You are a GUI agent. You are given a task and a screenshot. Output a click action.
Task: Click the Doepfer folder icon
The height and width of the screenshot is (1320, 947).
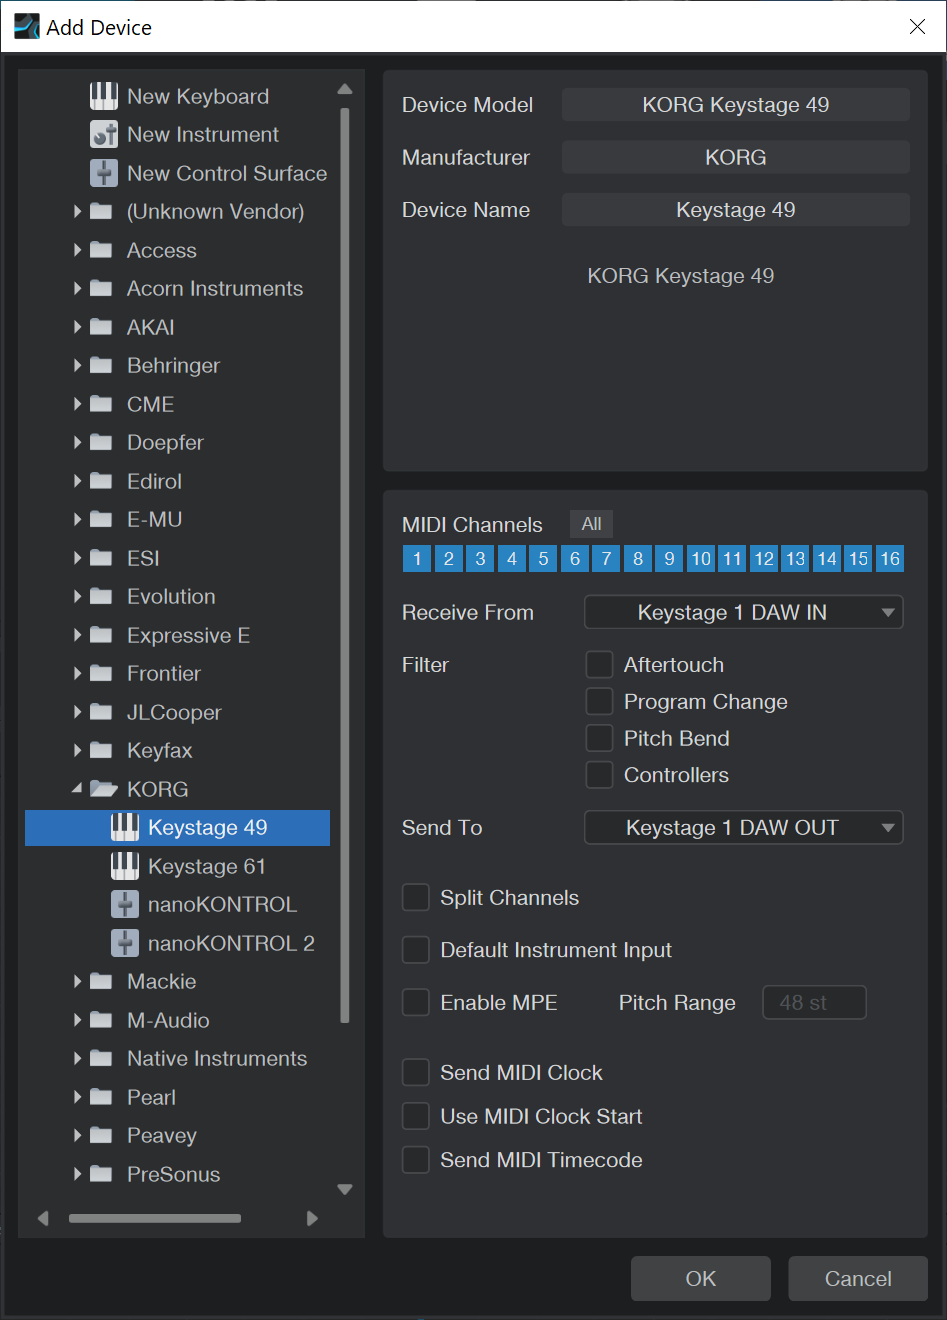tap(101, 442)
